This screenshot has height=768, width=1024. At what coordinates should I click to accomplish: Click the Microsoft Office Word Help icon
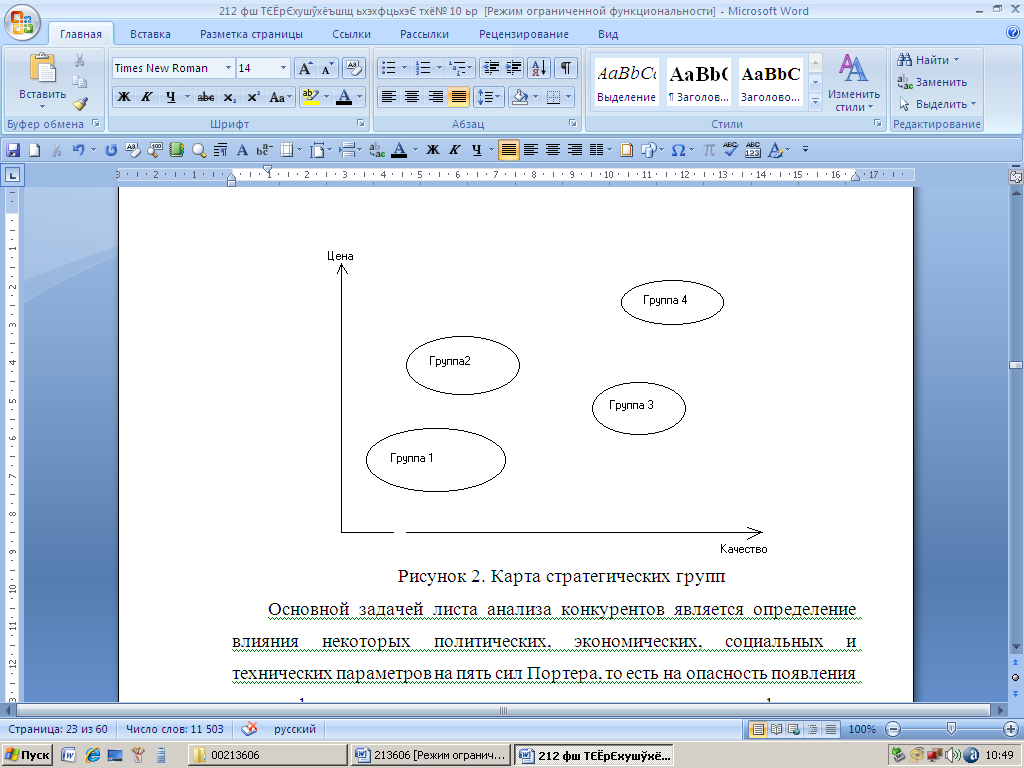tap(1013, 33)
